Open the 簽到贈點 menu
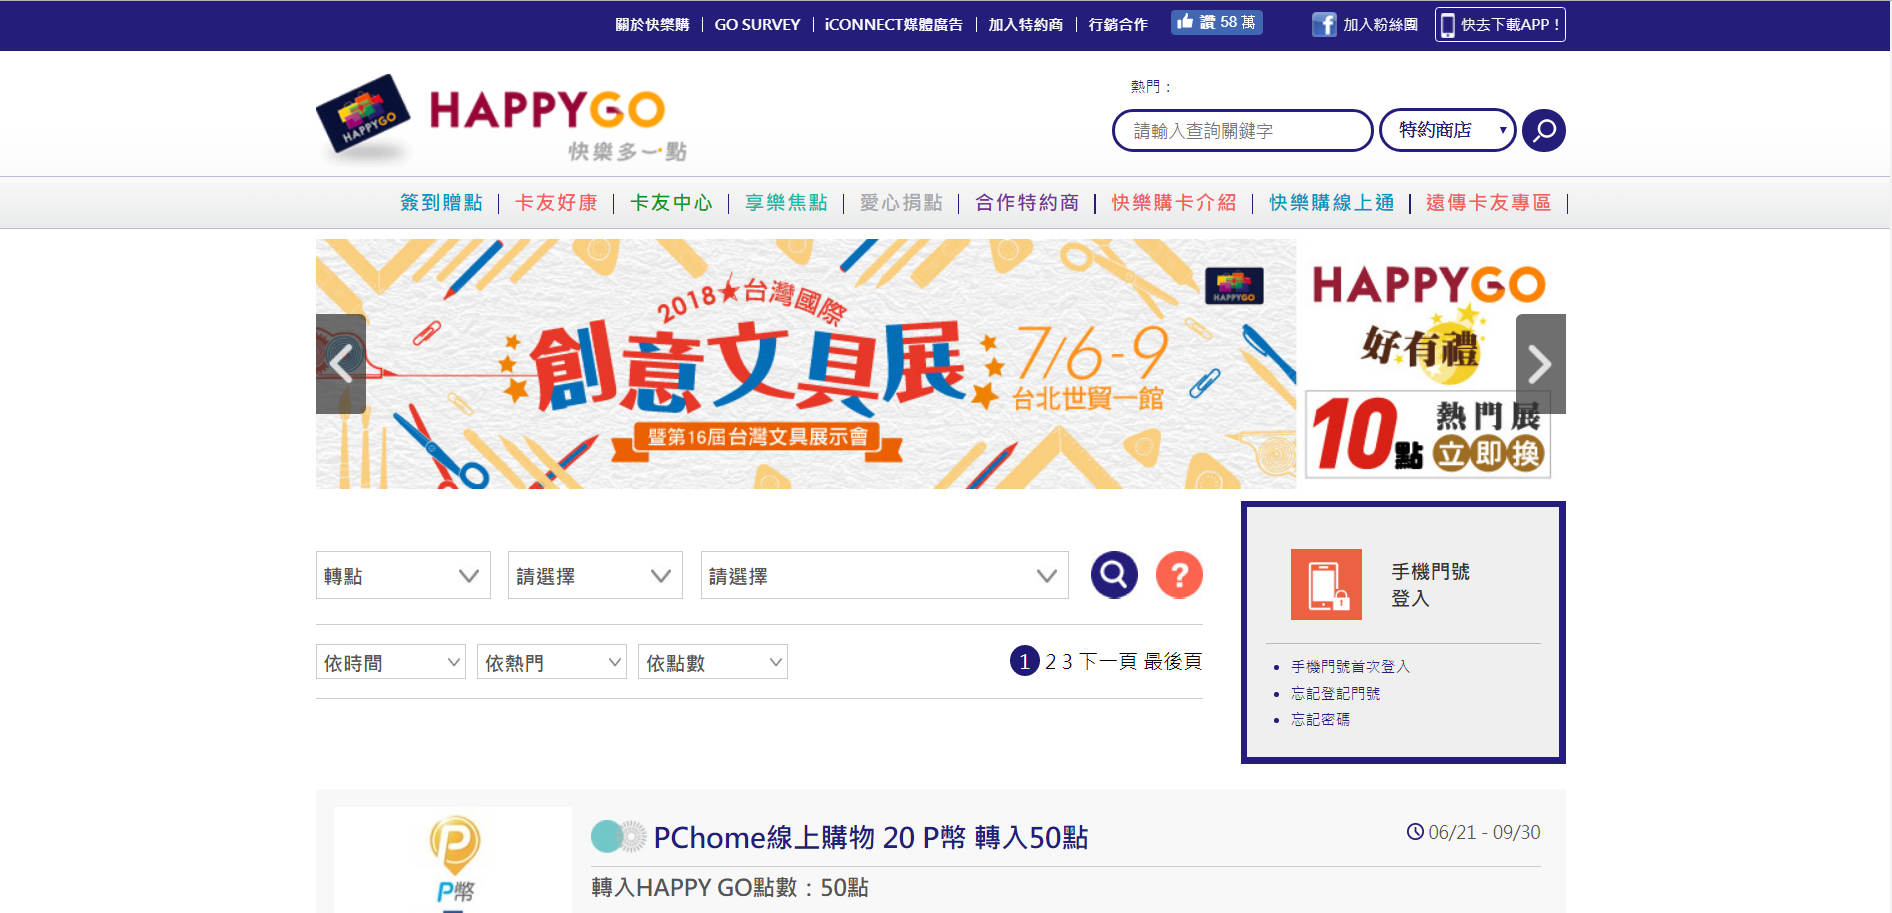Screen dimensions: 1892x913 441,203
